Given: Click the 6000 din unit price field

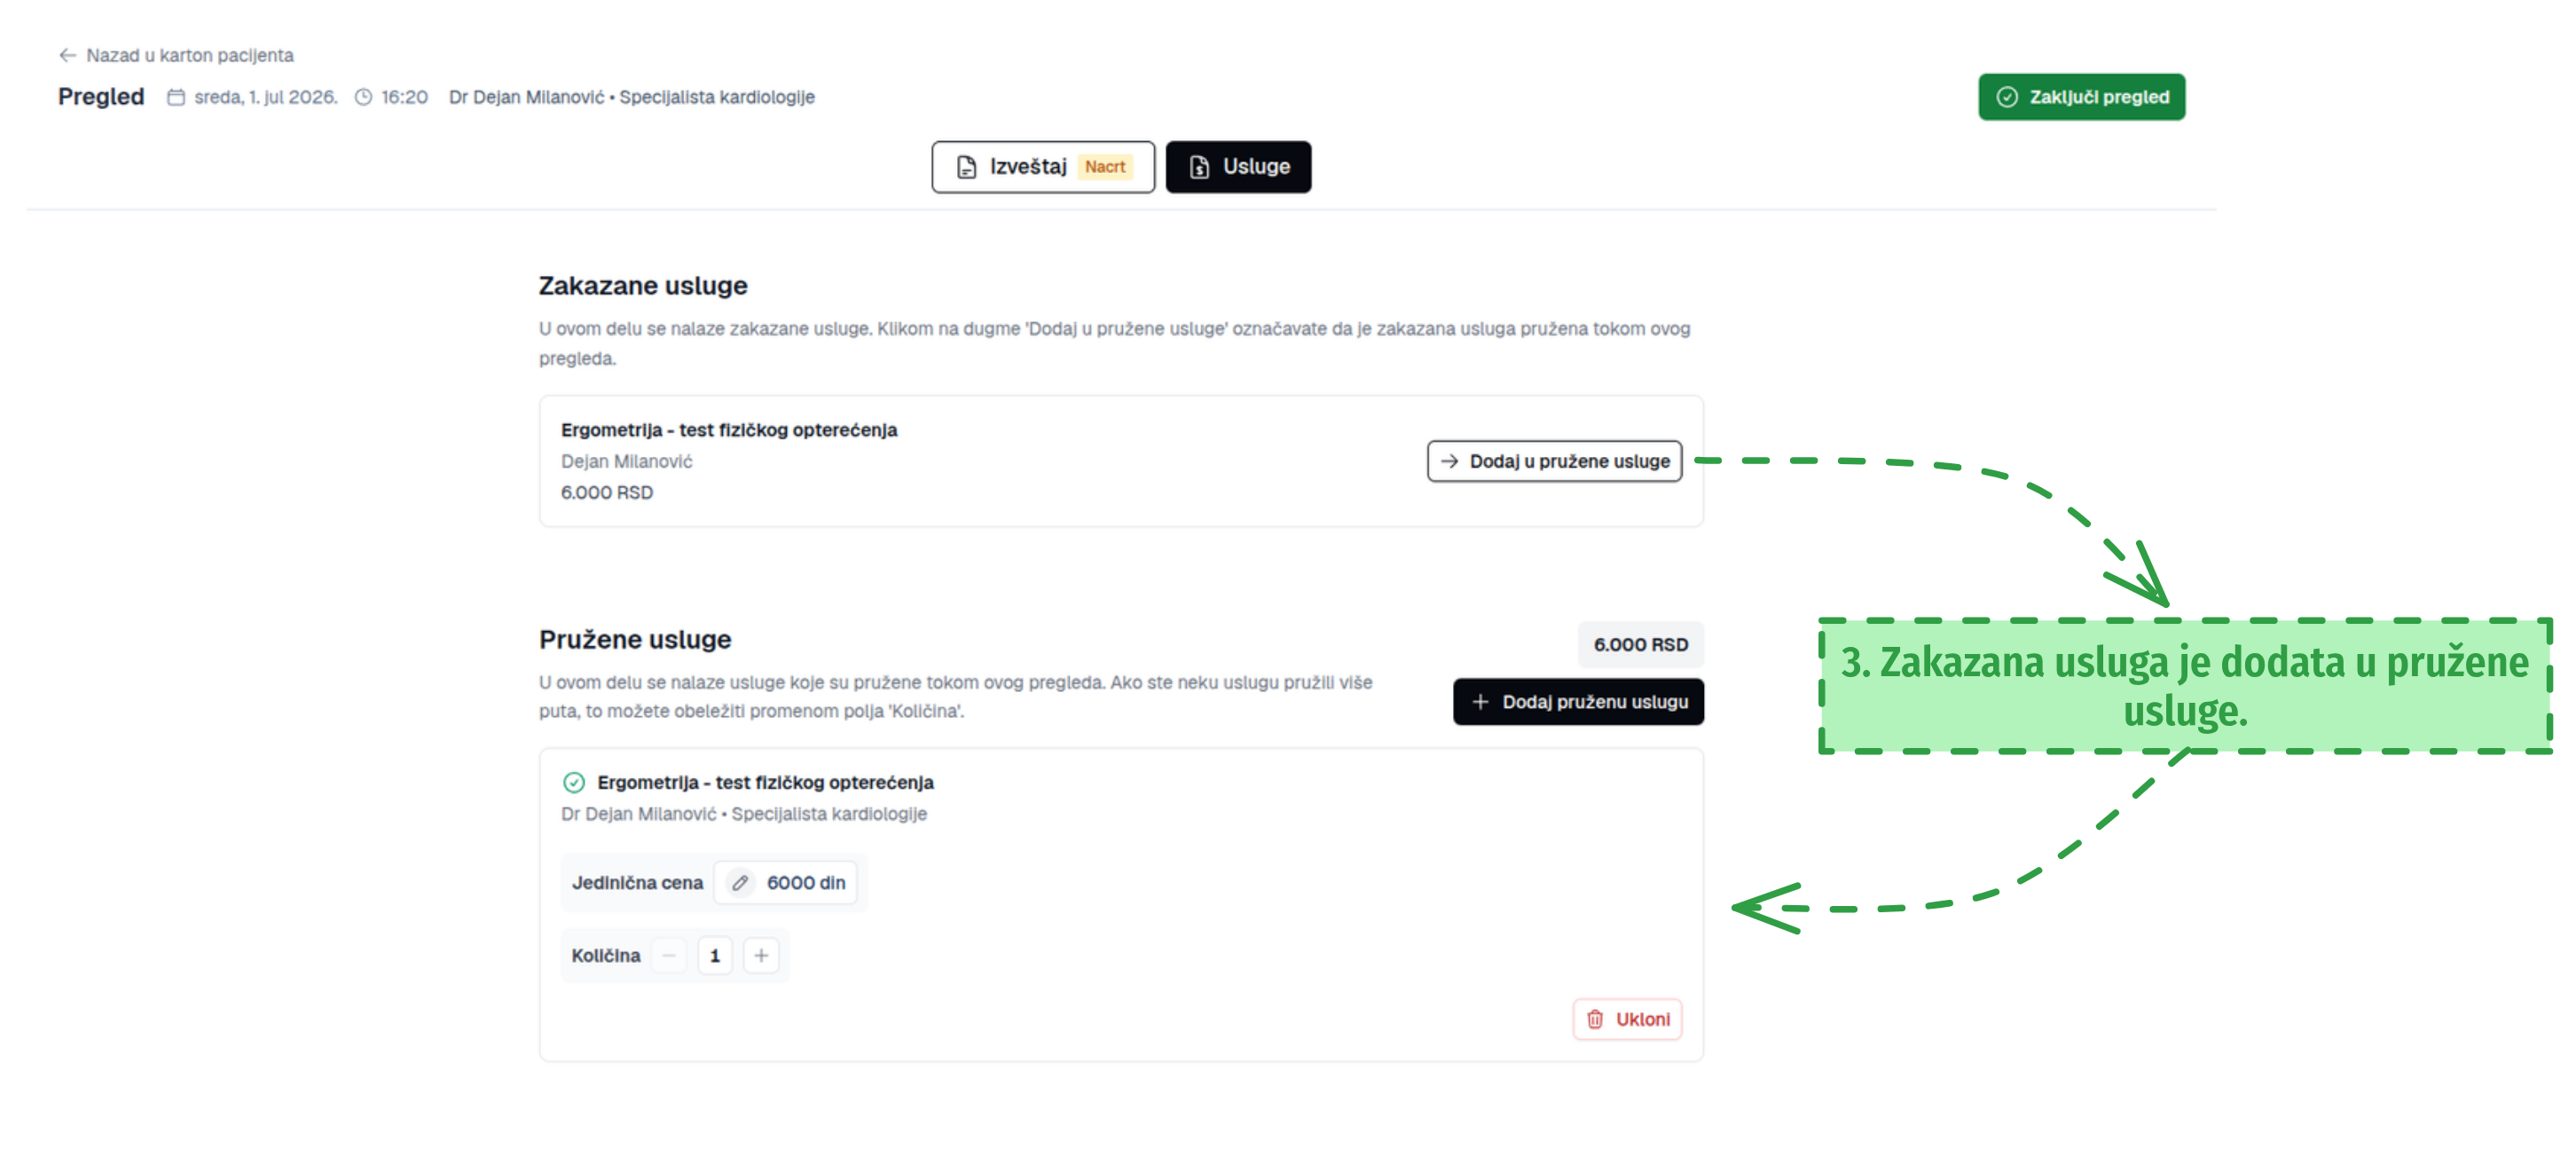Looking at the screenshot, I should (x=786, y=883).
